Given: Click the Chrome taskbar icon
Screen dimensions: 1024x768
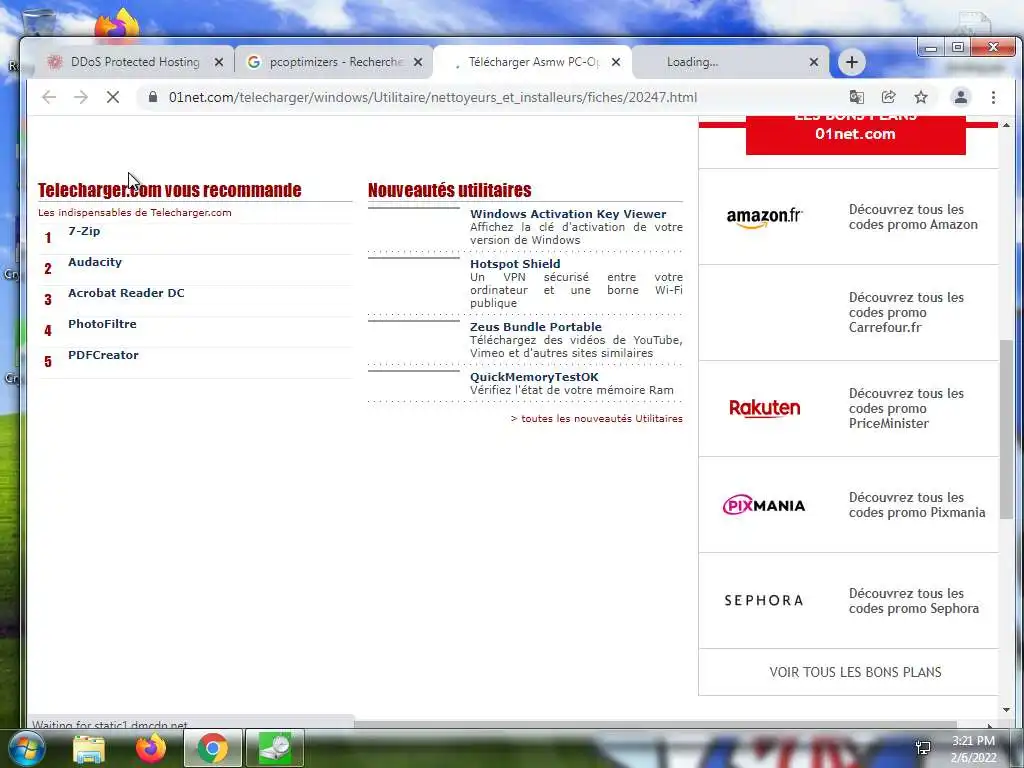Looking at the screenshot, I should click(212, 748).
